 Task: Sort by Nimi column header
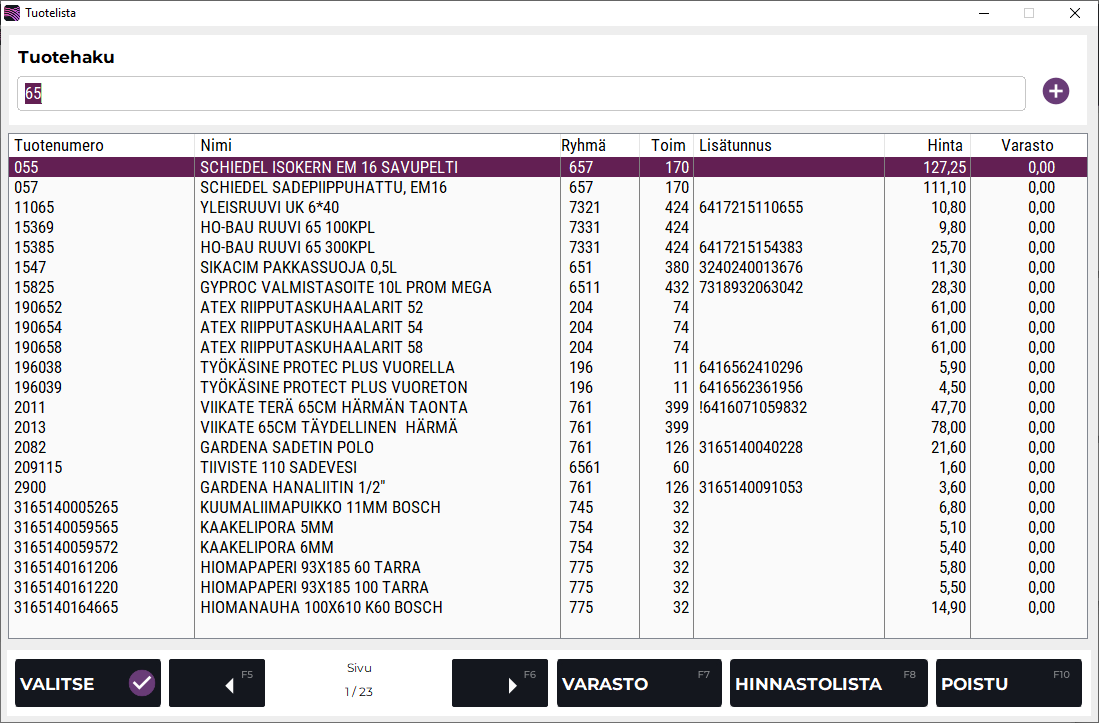point(216,145)
